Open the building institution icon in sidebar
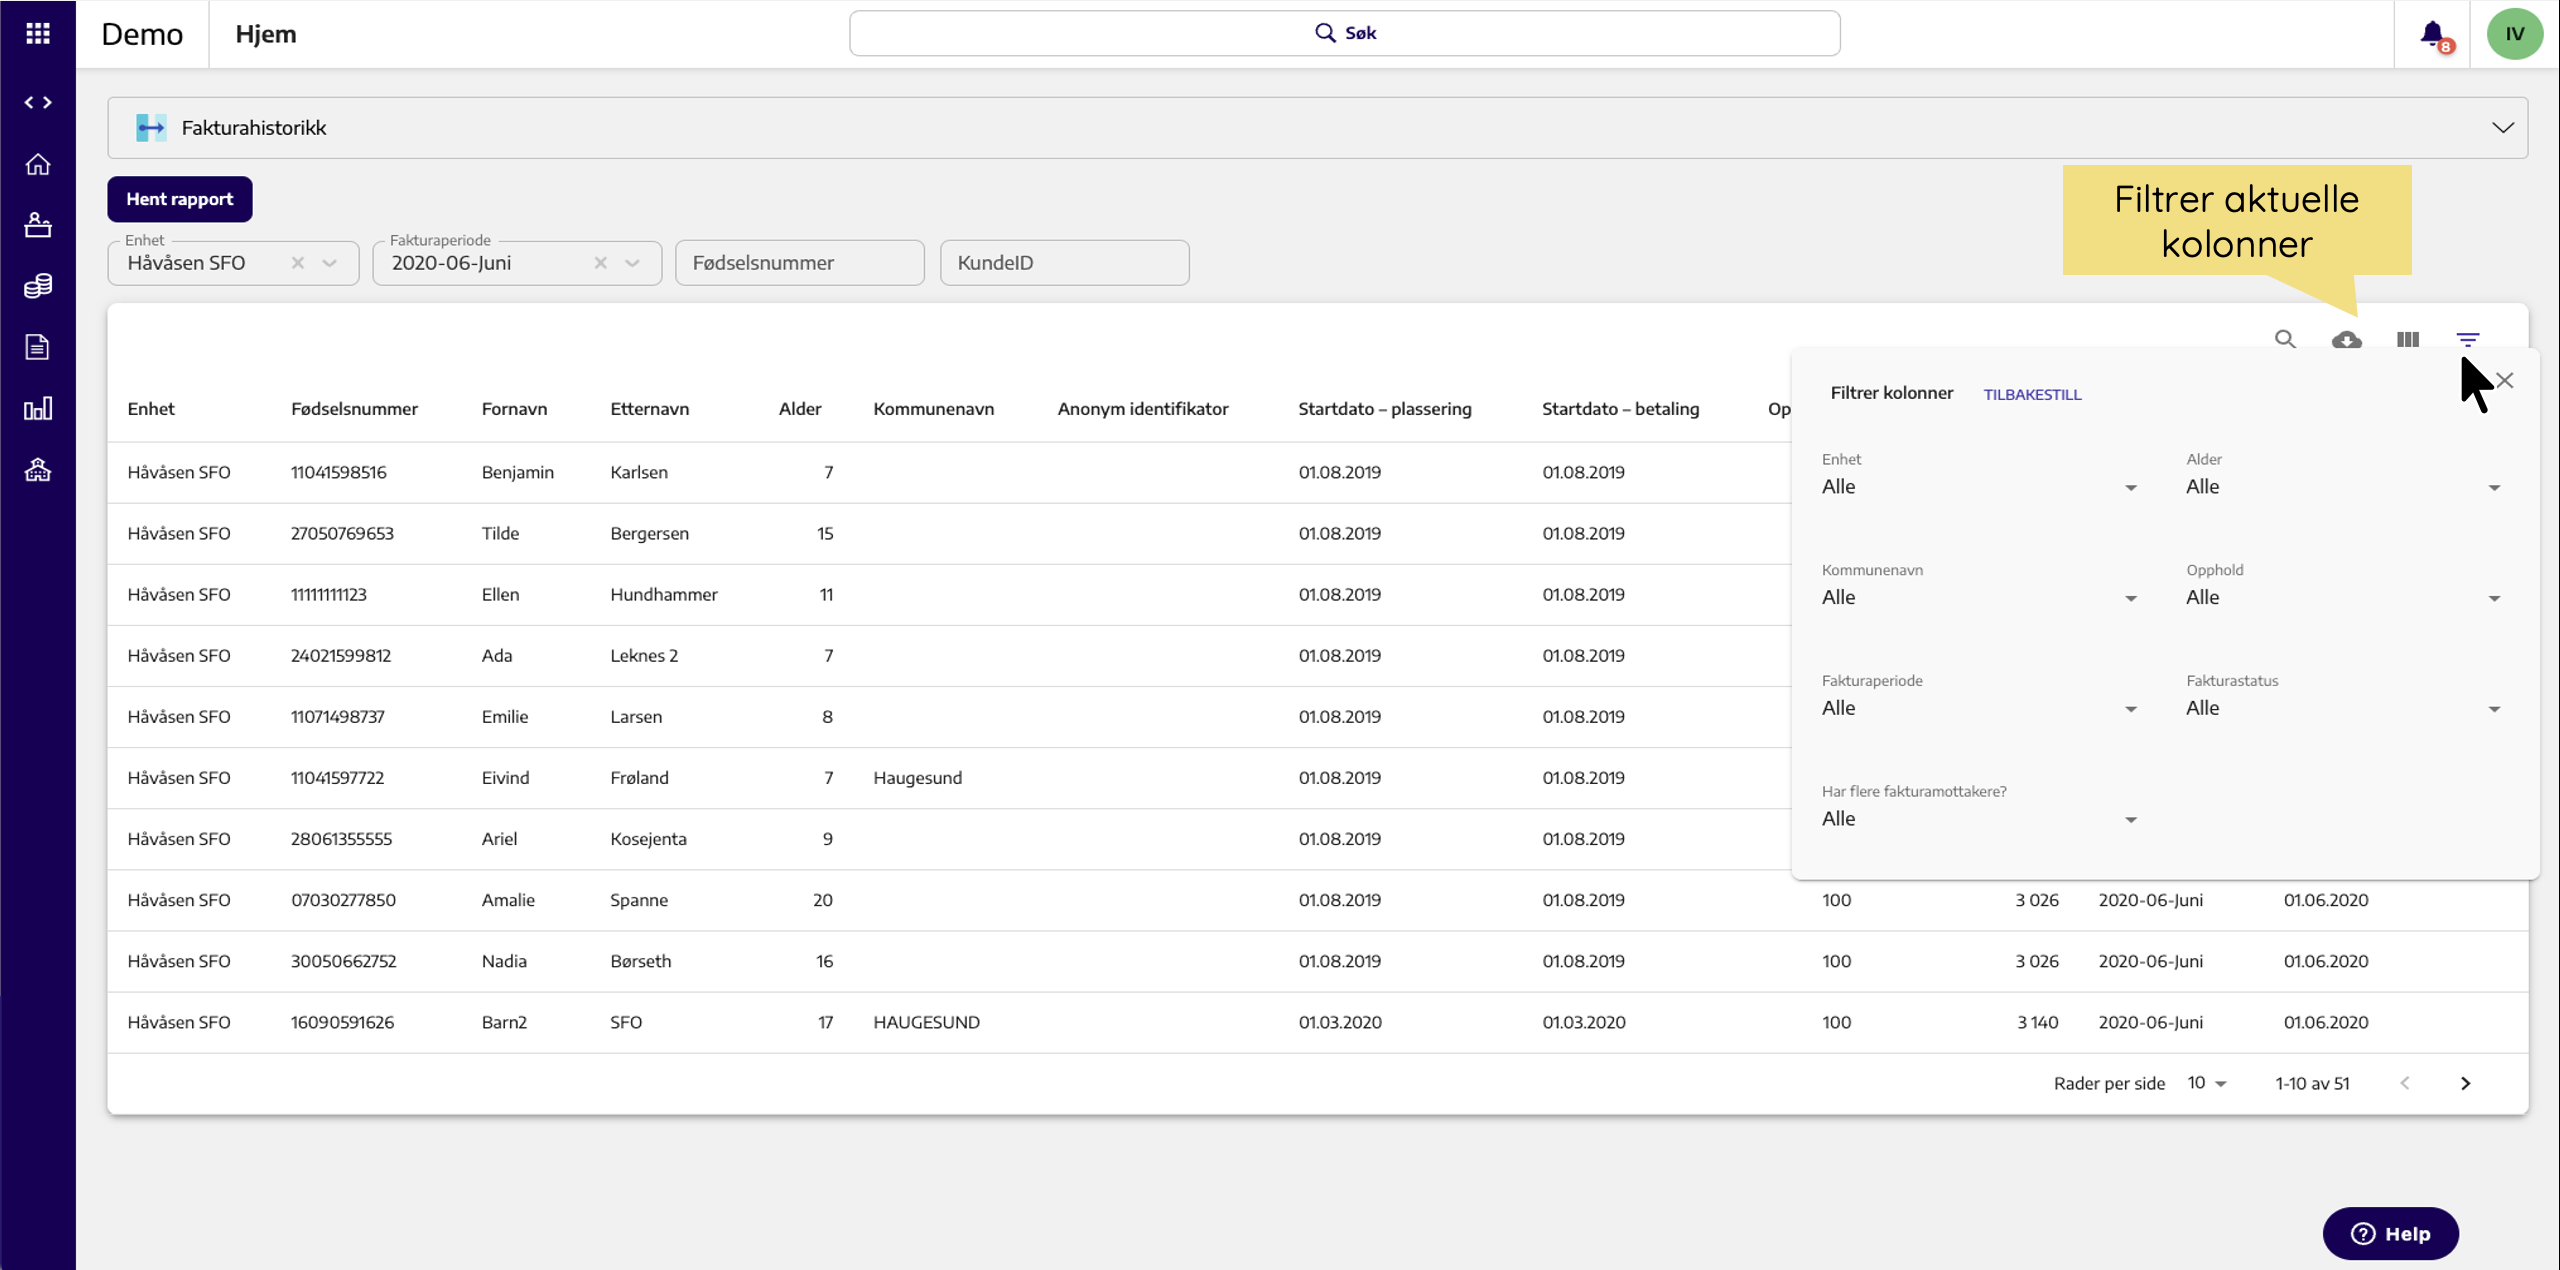2560x1270 pixels. point(38,469)
